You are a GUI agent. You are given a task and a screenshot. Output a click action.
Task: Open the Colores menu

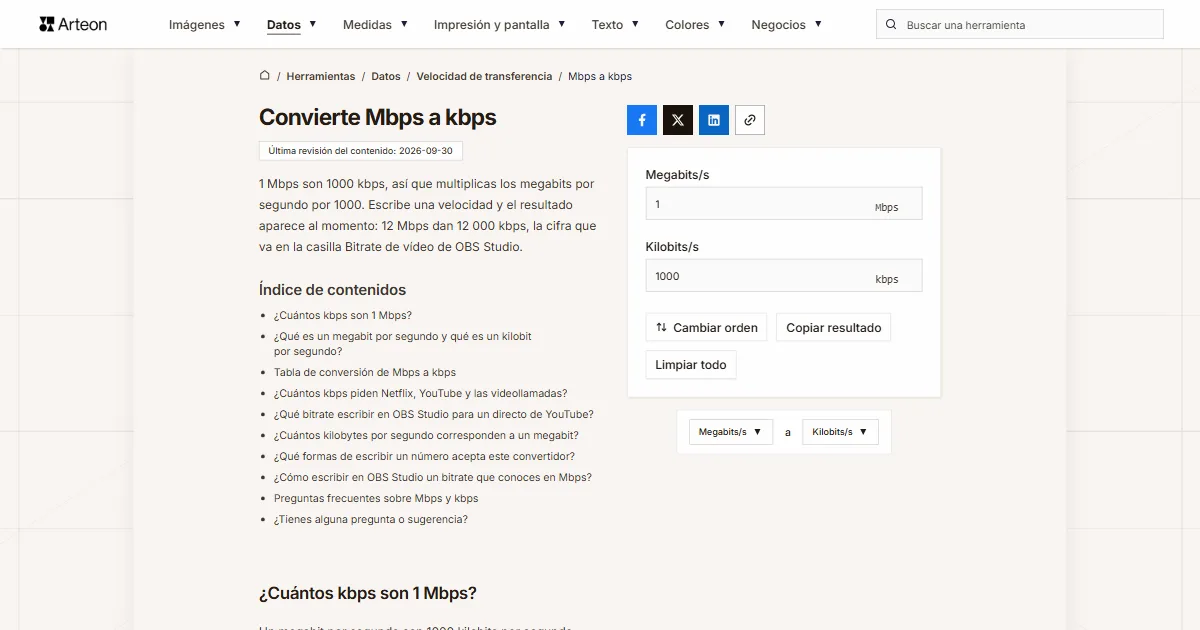click(695, 24)
